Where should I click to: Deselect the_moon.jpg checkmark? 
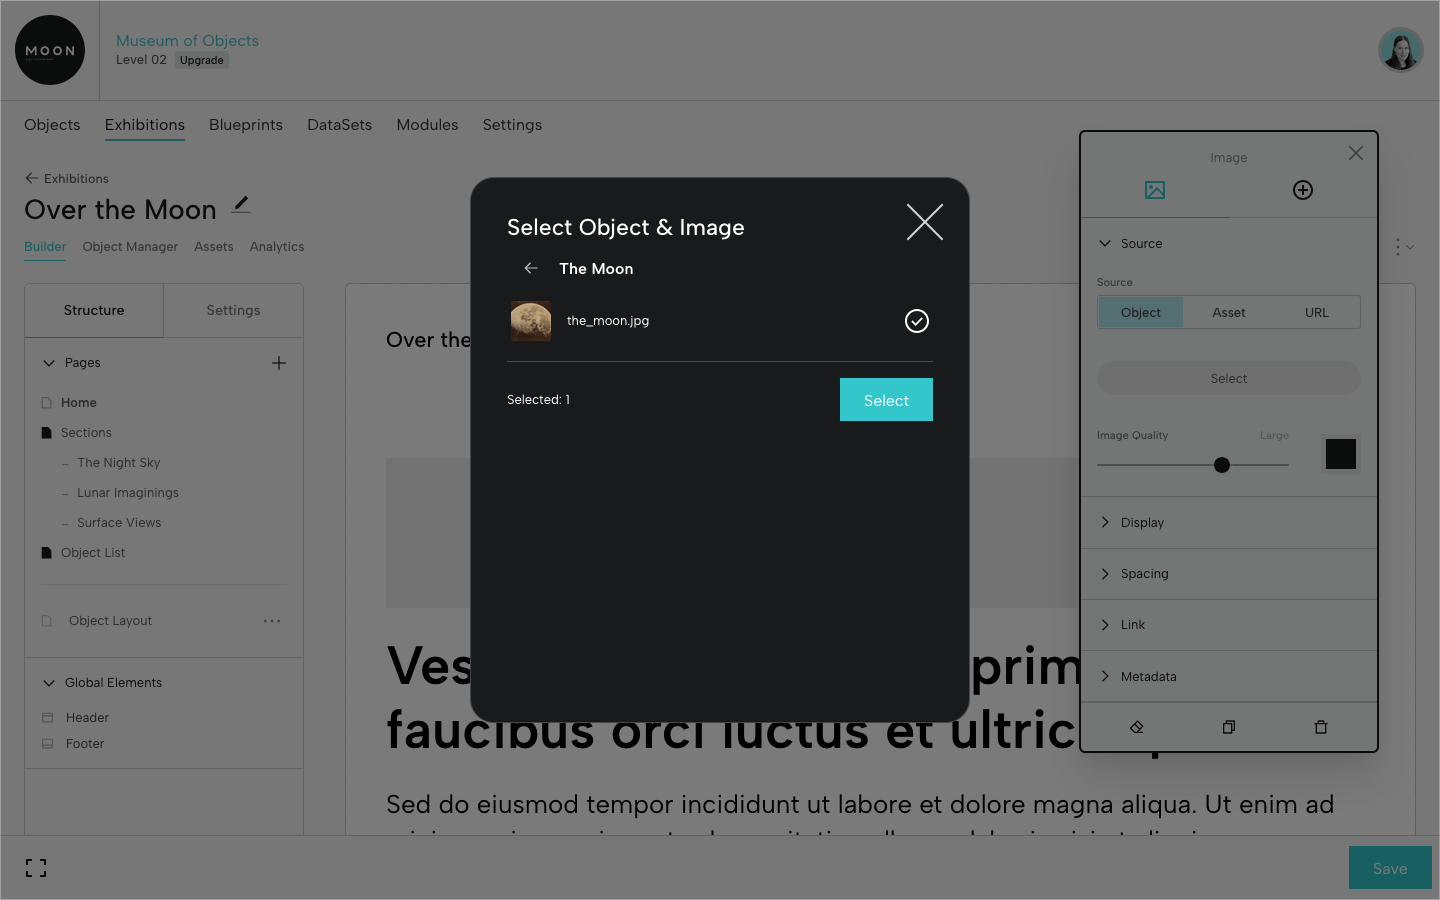(916, 320)
